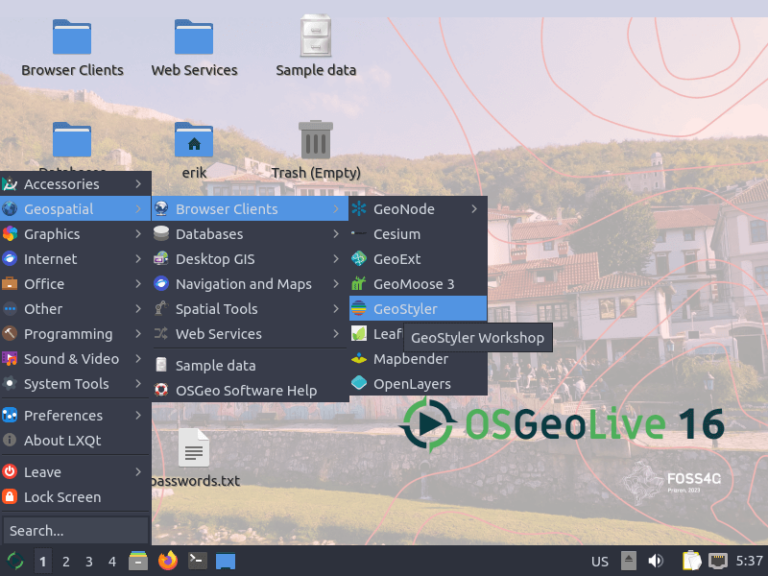Click the GeoMoose 3 moose icon
The image size is (768, 576).
(359, 284)
